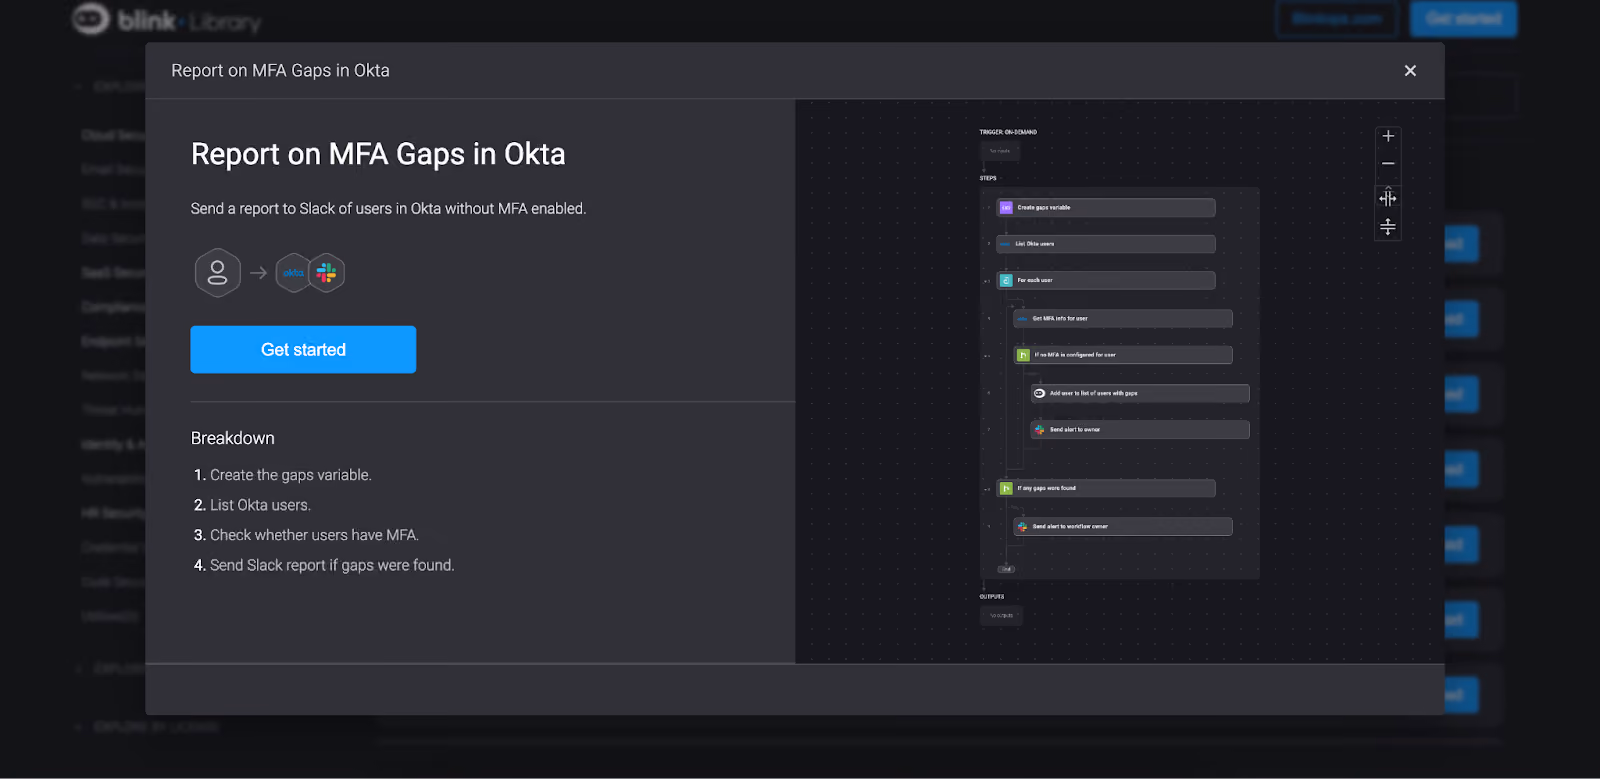
Task: Select the Get MFA info for user step
Action: click(1123, 318)
